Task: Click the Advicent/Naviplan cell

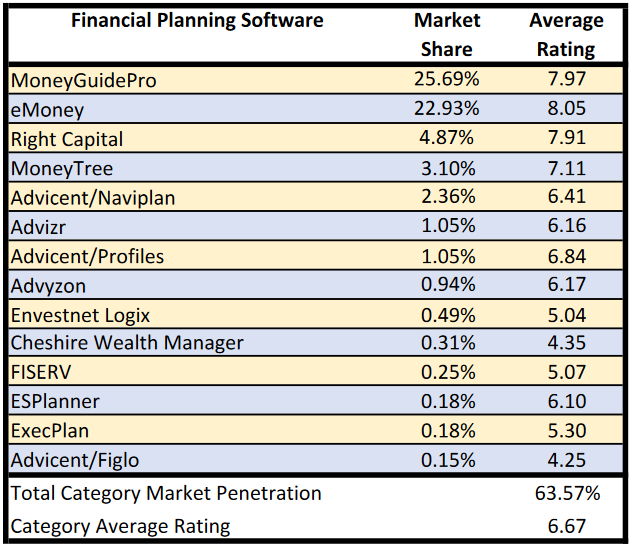Action: coord(93,197)
